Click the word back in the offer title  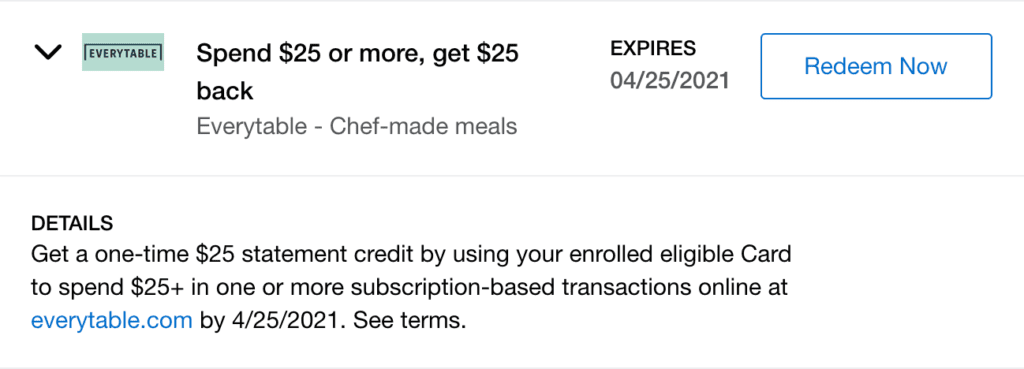click(225, 91)
